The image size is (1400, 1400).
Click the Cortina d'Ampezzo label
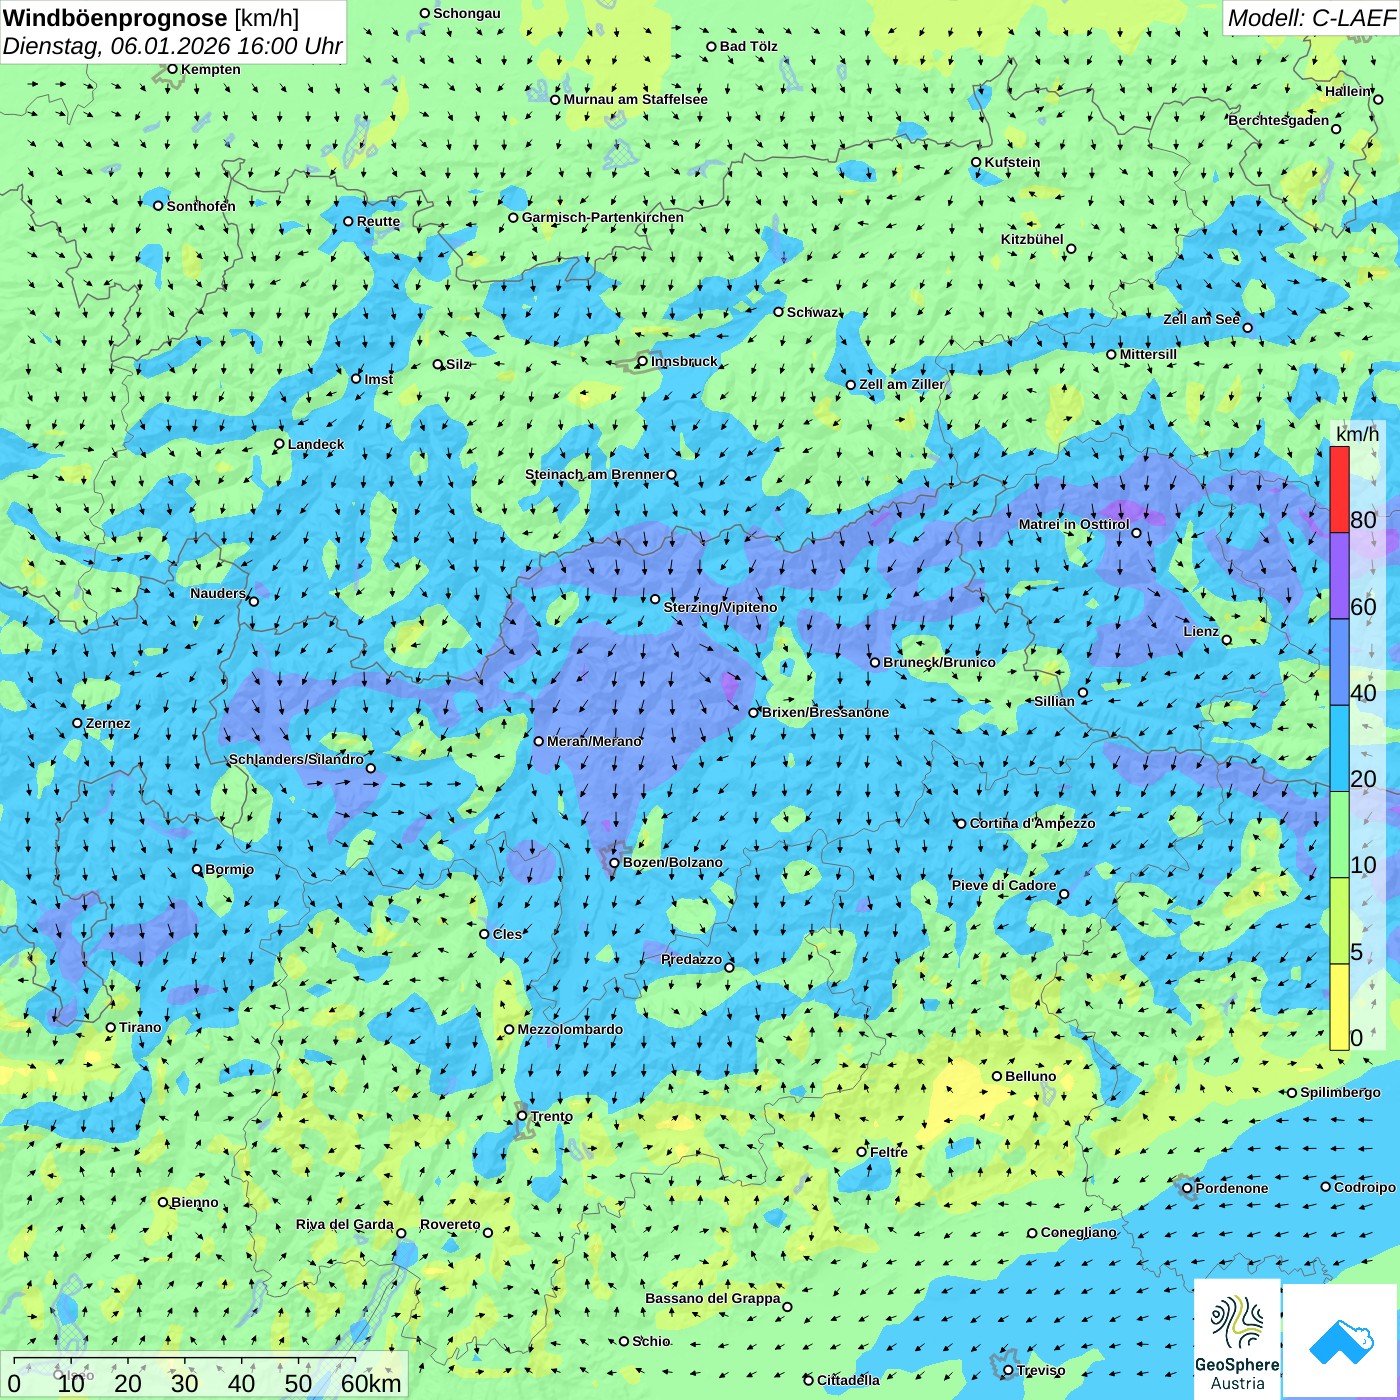point(1032,823)
